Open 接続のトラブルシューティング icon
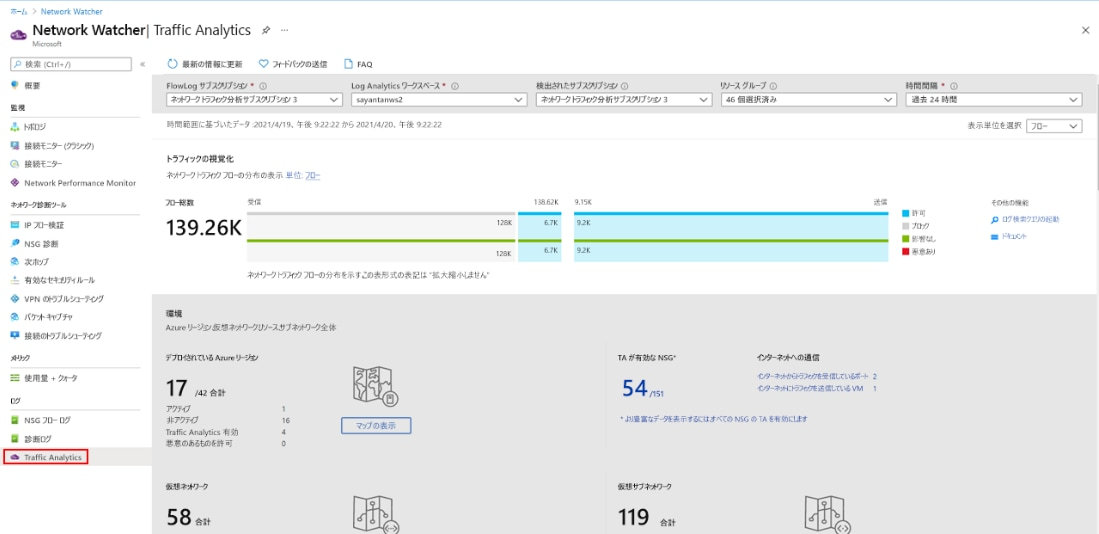The height and width of the screenshot is (534, 1099). pos(15,336)
